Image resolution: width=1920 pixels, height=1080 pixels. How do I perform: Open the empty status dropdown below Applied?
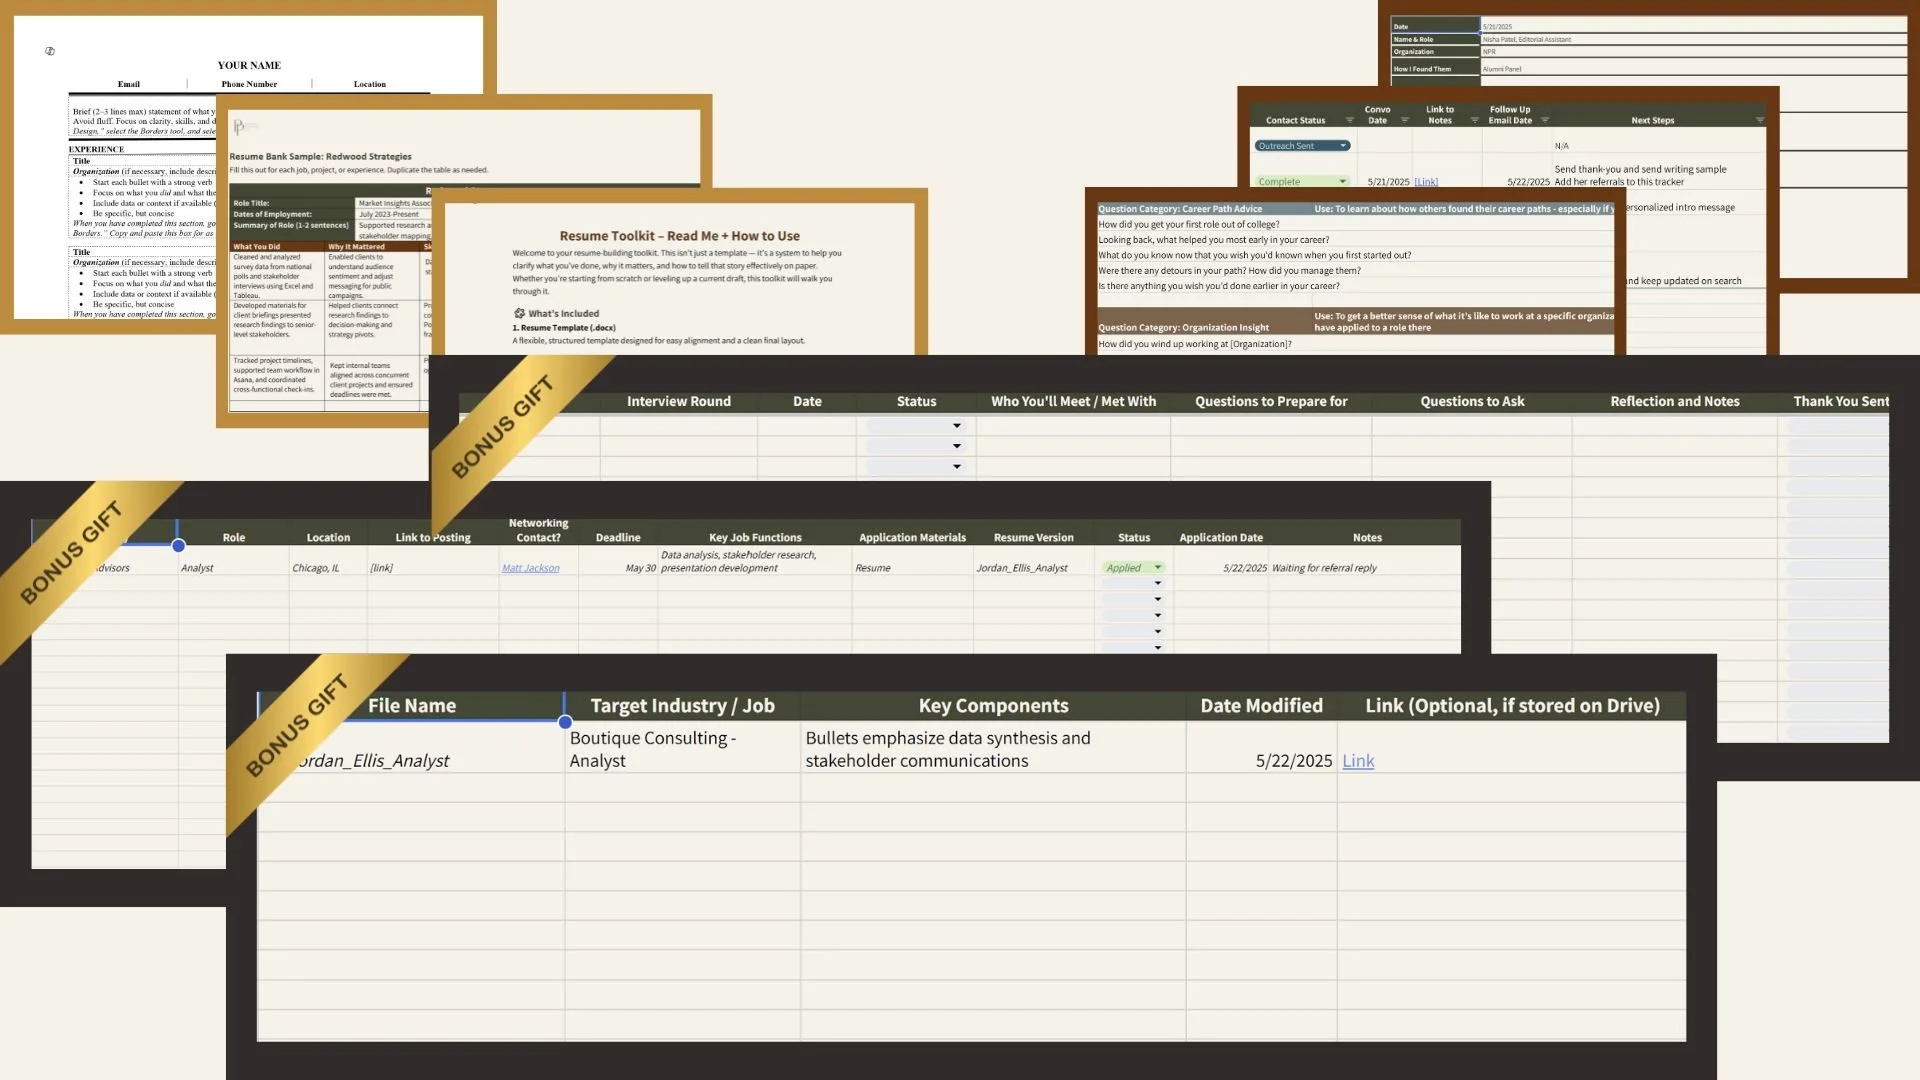point(1158,584)
